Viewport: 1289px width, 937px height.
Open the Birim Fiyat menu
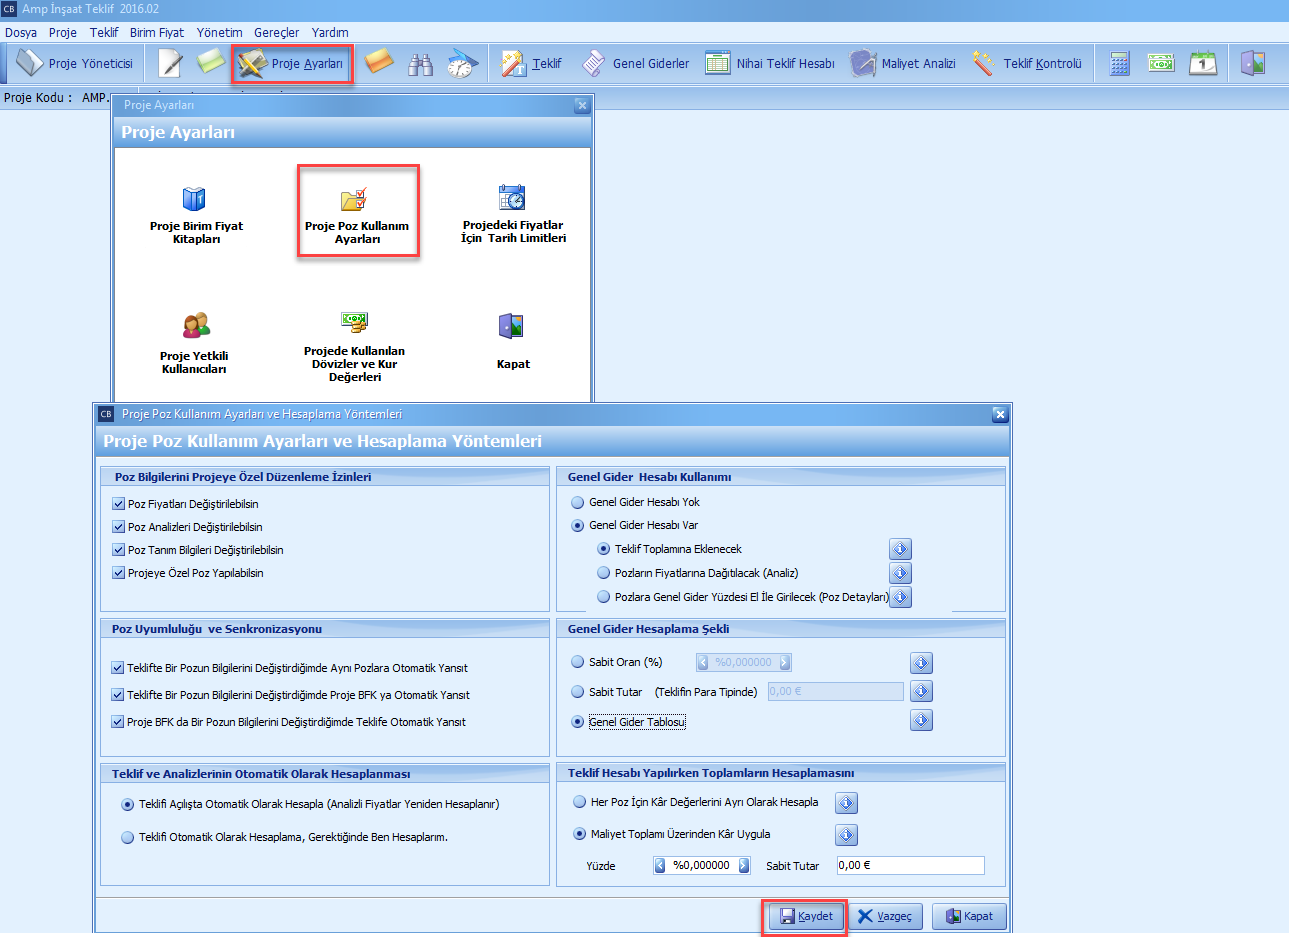tap(156, 32)
